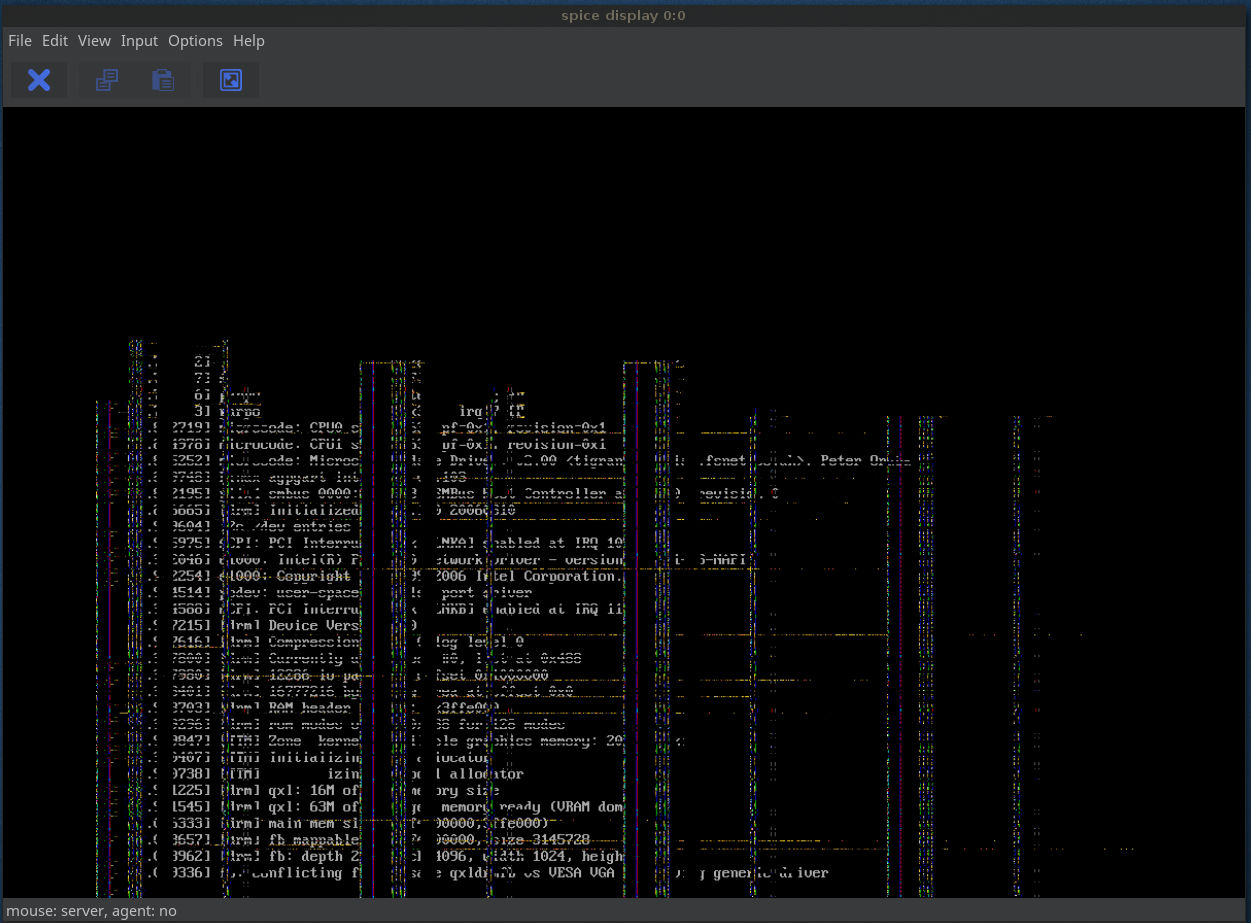Viewport: 1251px width, 923px height.
Task: Click the blue X disconnect toolbar icon
Action: point(39,80)
